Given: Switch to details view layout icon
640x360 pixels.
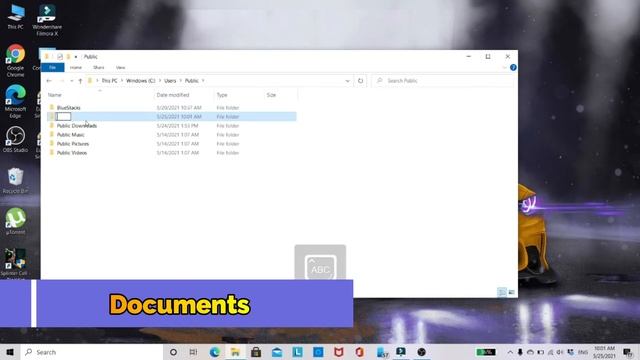Looking at the screenshot, I should coord(502,292).
